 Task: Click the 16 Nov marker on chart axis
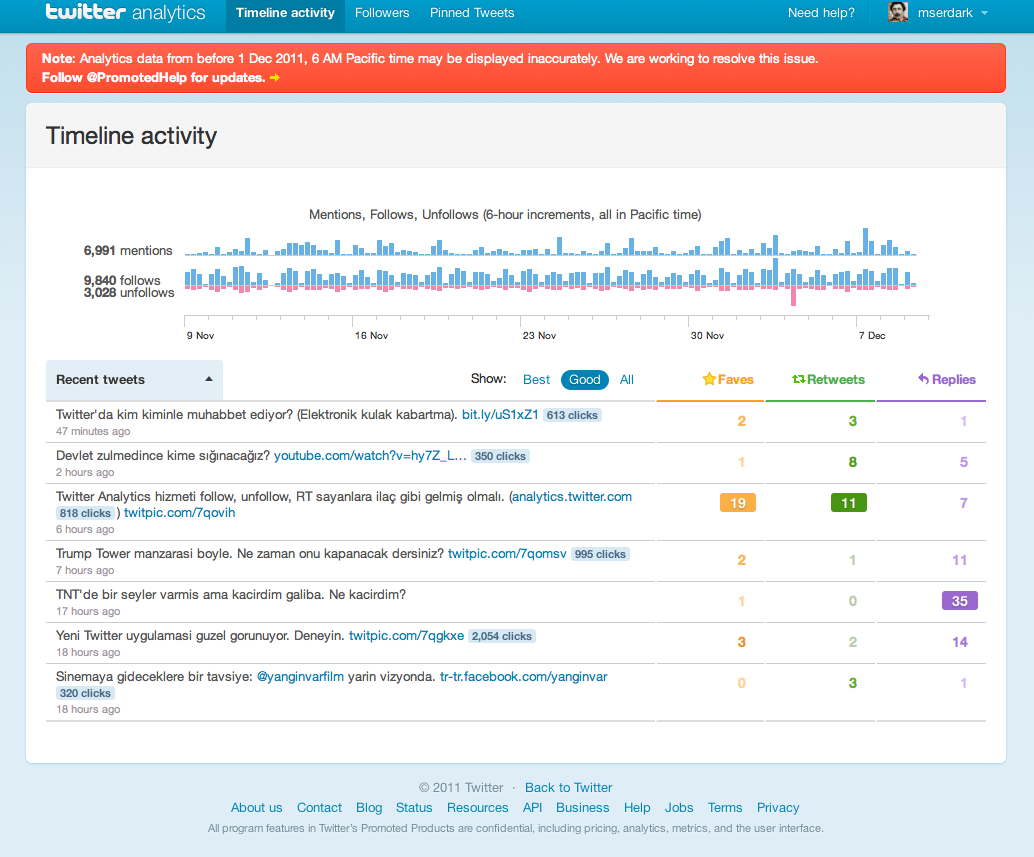pos(371,336)
